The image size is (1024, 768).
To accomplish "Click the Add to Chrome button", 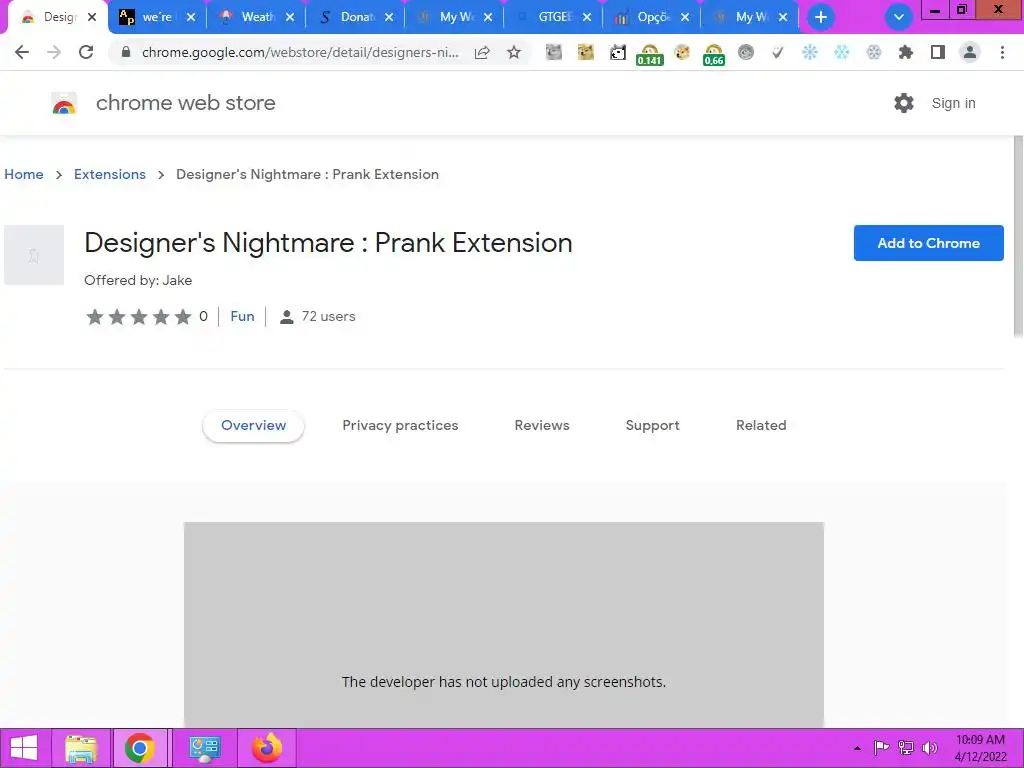I will coord(928,243).
